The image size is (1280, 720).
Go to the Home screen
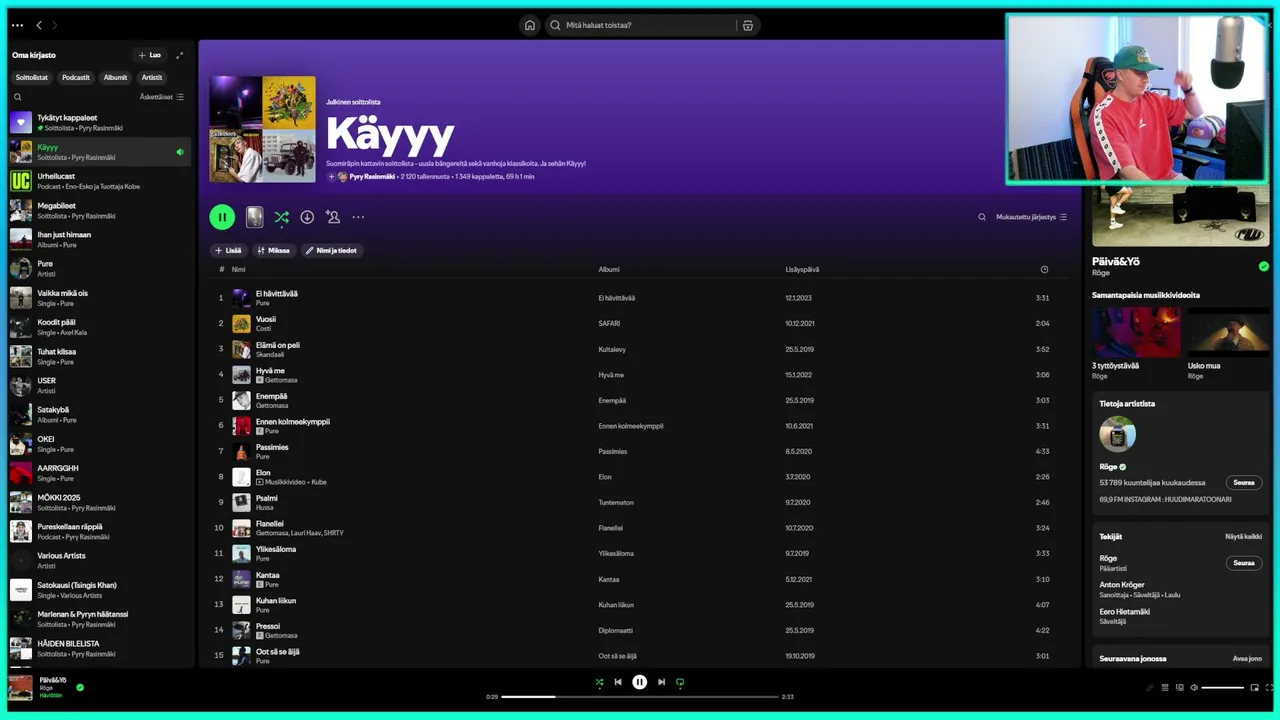pos(530,25)
